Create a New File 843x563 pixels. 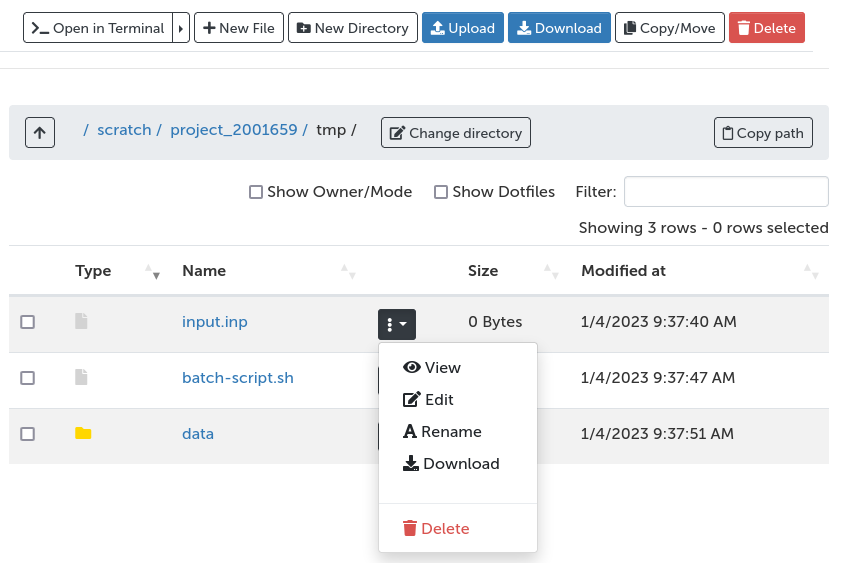pyautogui.click(x=239, y=28)
